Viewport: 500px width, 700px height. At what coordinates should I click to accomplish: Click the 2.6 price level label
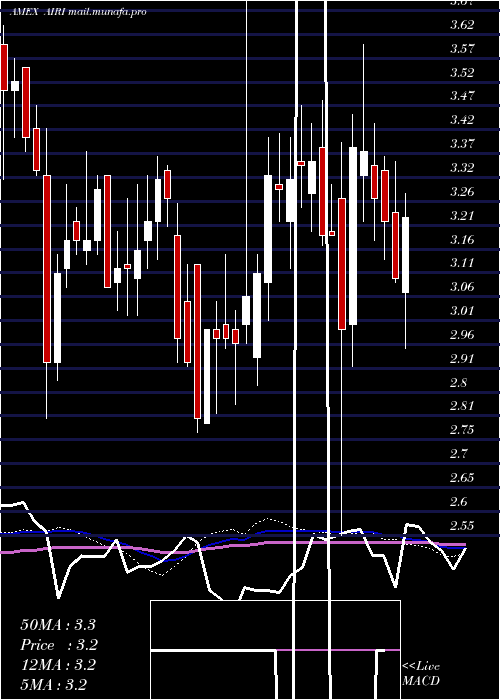[x=458, y=502]
